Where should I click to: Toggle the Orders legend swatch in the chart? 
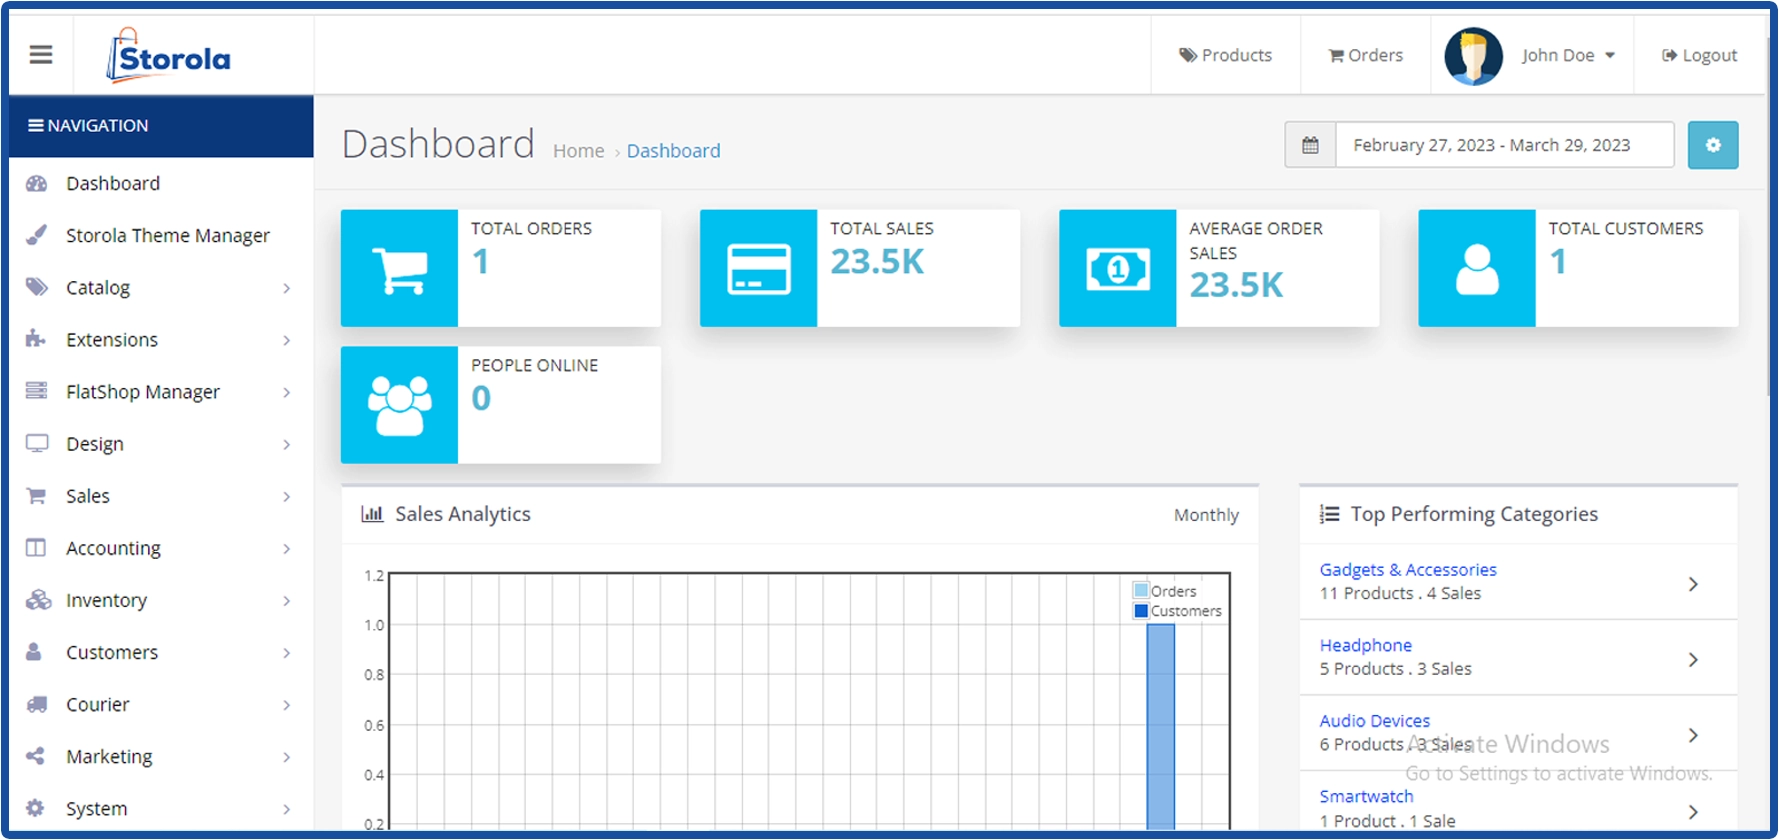(x=1141, y=591)
